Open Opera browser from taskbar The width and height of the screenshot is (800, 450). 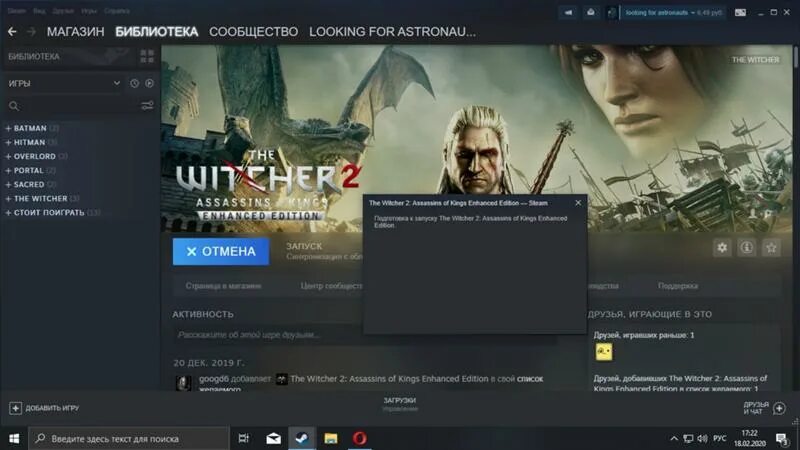point(360,438)
